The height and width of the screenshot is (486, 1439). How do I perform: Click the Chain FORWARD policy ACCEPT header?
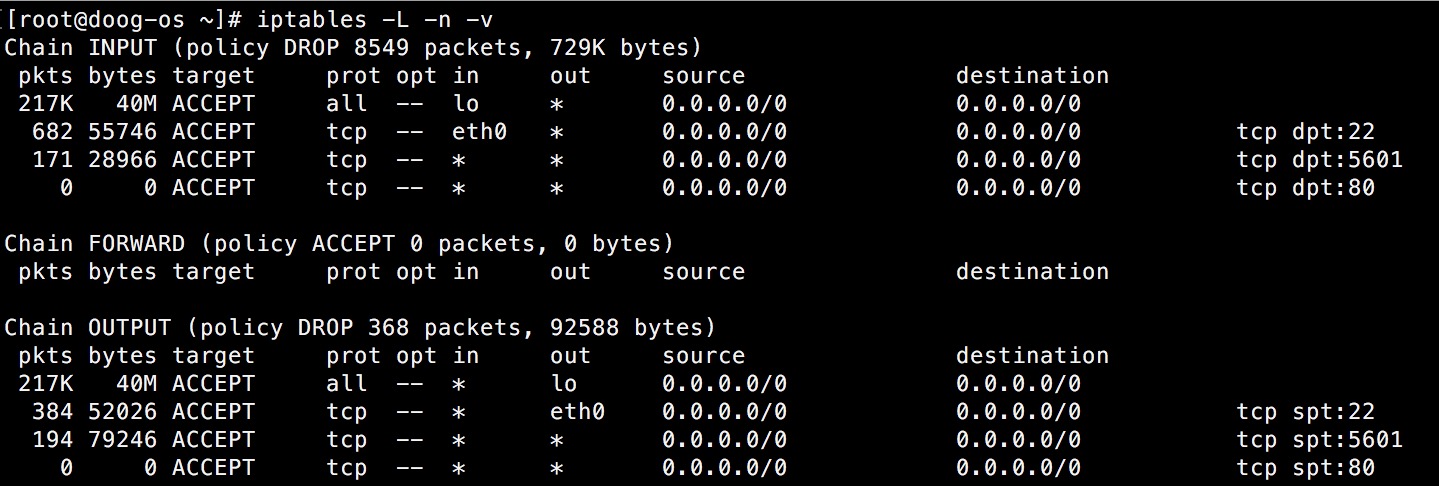pos(339,243)
